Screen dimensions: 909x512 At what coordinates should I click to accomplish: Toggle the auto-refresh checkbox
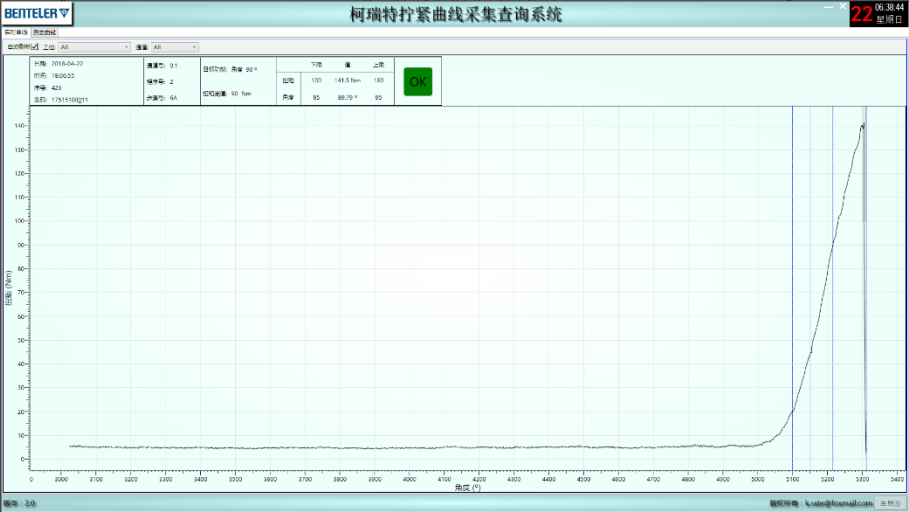click(34, 47)
